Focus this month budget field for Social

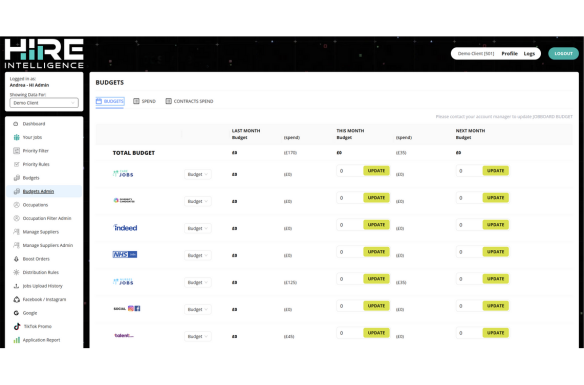click(x=350, y=306)
